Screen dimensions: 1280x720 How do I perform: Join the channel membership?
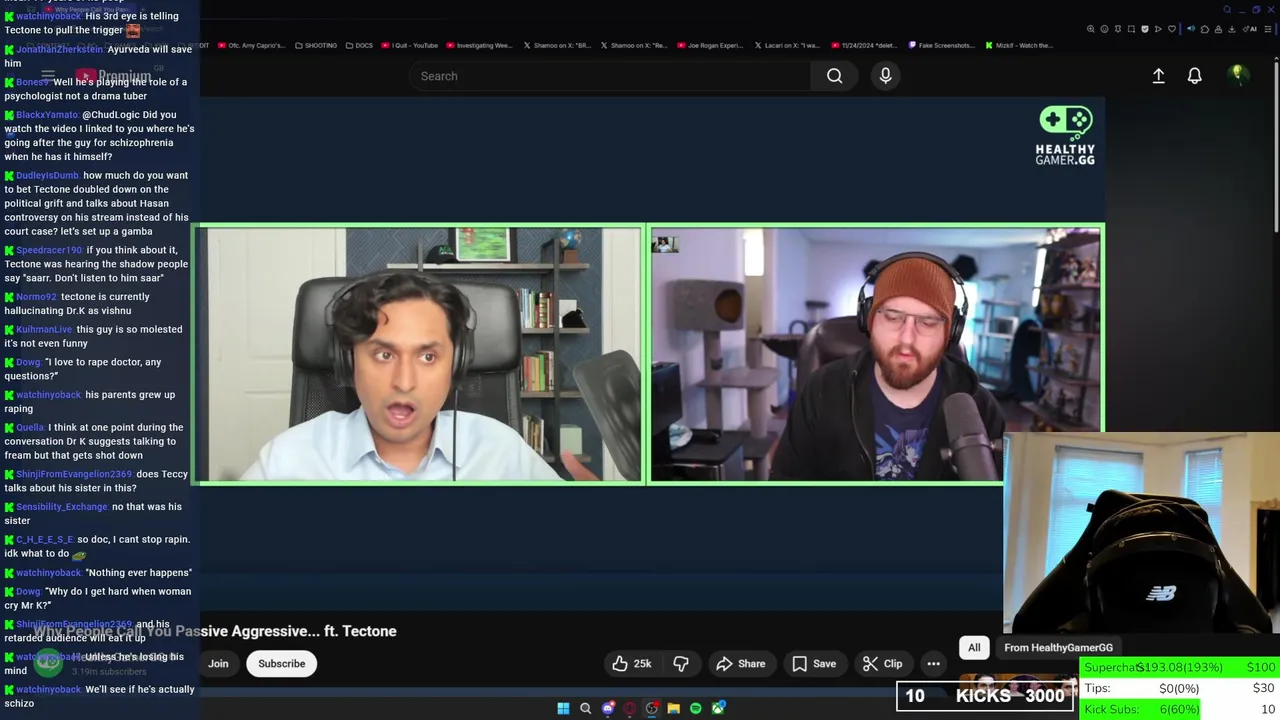point(218,664)
